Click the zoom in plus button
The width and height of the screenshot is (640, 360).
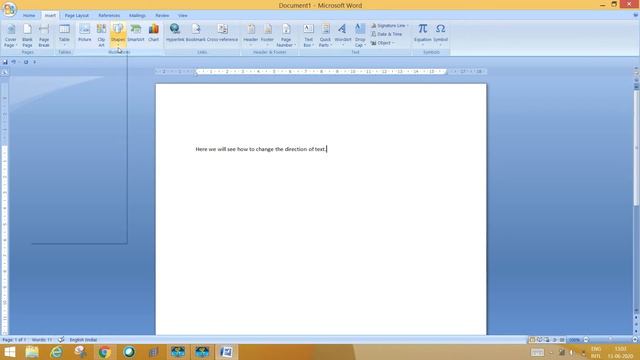[635, 340]
